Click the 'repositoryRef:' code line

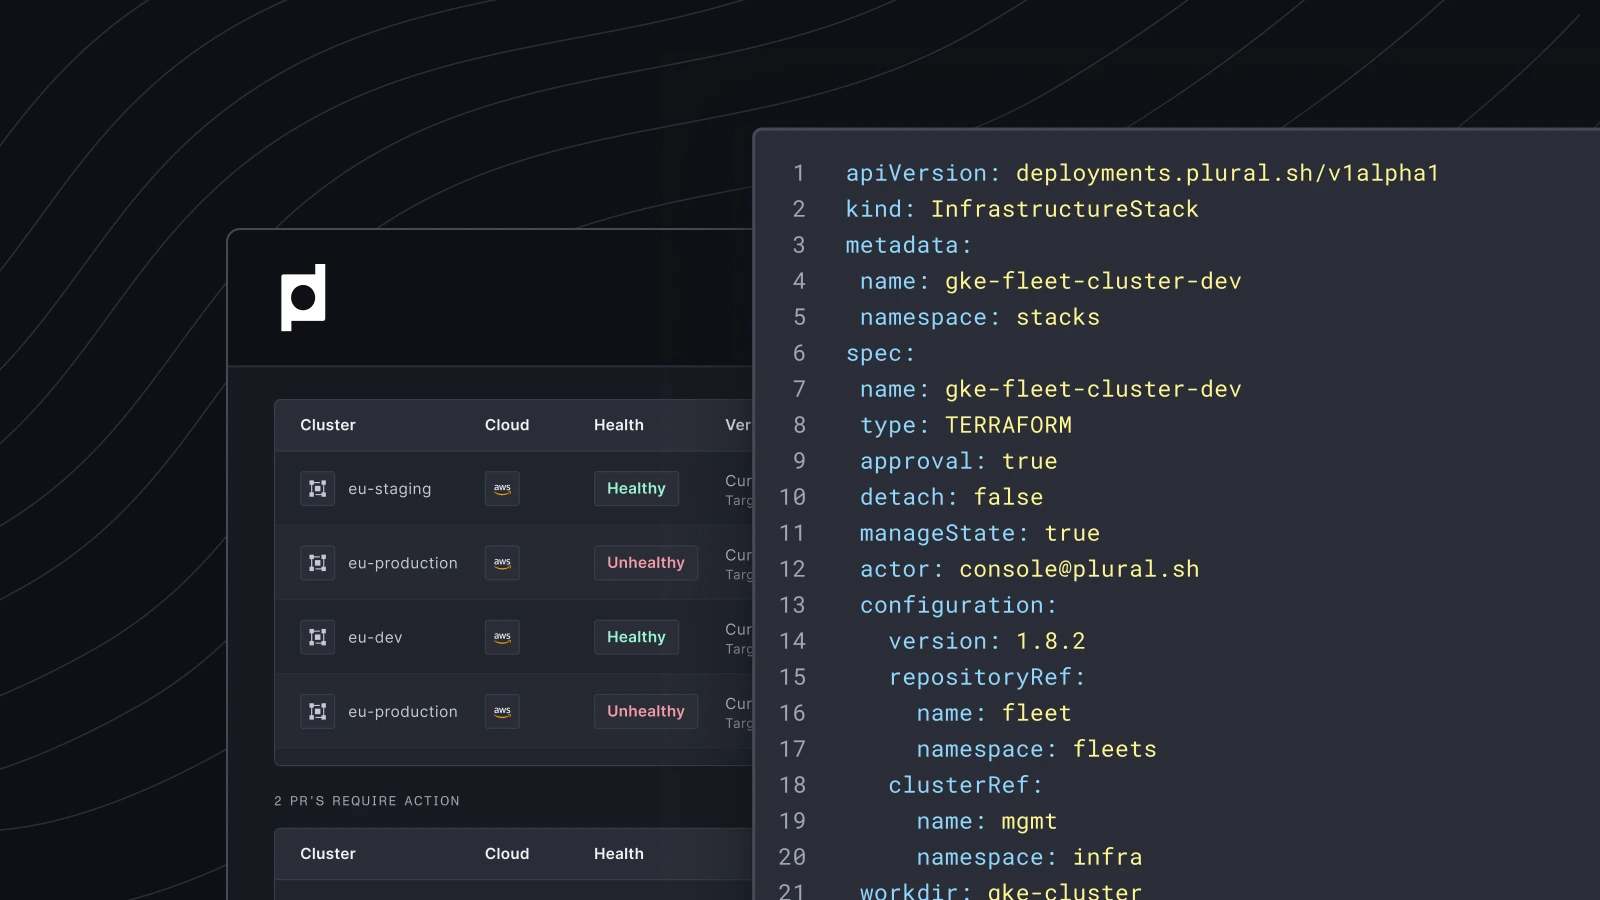click(x=987, y=677)
